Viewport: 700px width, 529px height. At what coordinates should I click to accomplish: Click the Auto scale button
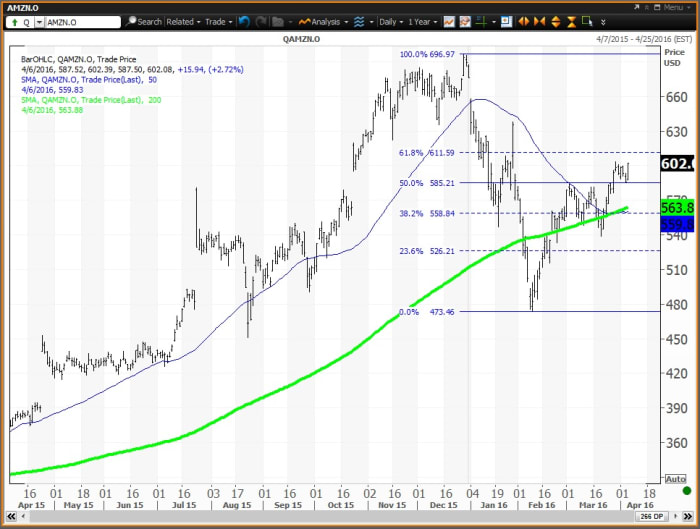[675, 479]
